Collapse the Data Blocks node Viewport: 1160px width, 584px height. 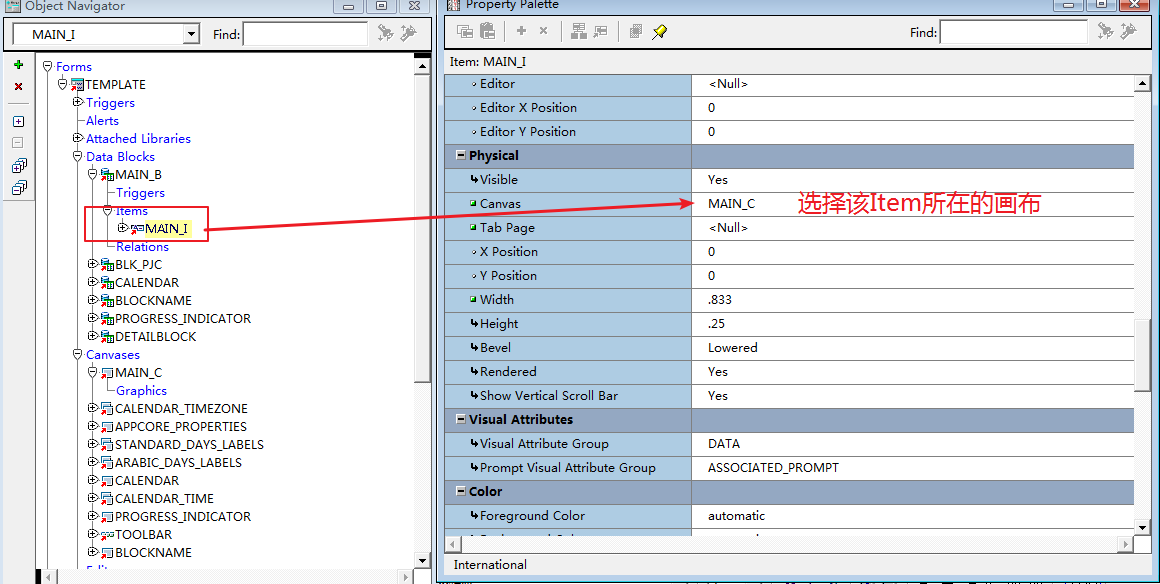(x=78, y=155)
